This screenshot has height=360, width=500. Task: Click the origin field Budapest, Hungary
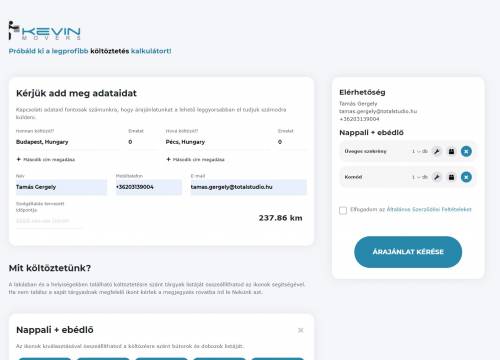(x=68, y=142)
